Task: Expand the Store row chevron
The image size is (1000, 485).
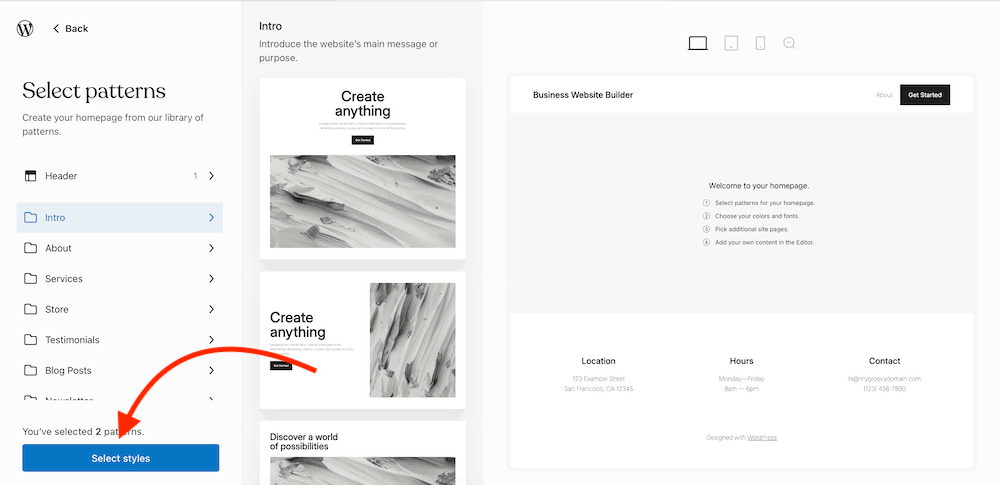Action: [x=212, y=310]
